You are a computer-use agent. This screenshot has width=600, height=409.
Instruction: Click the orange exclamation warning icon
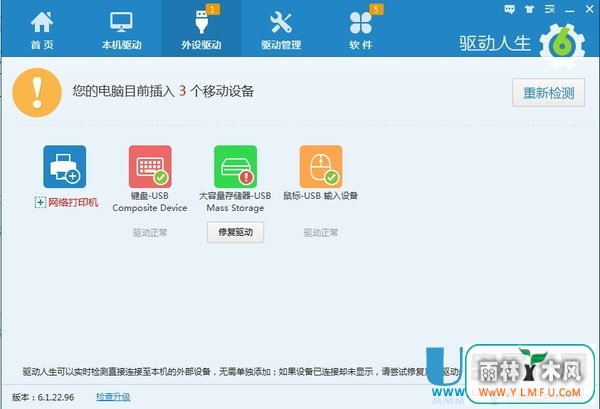pos(37,93)
